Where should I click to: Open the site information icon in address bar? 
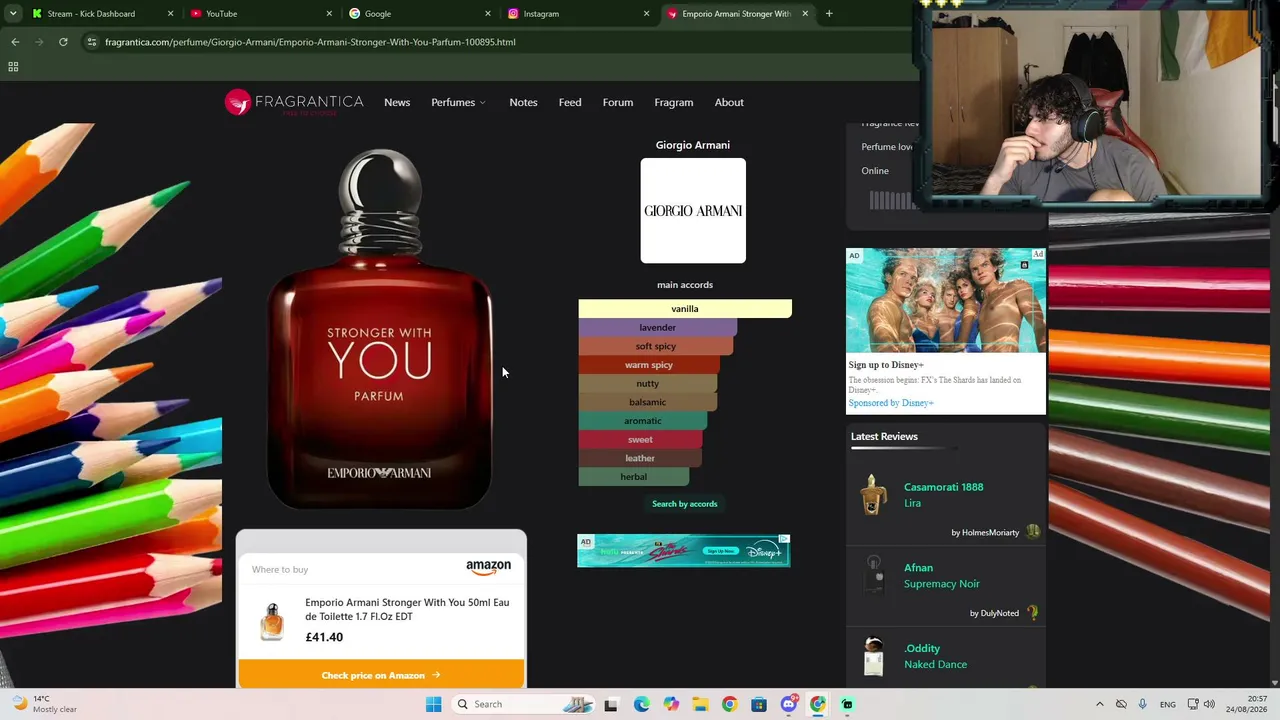point(91,42)
